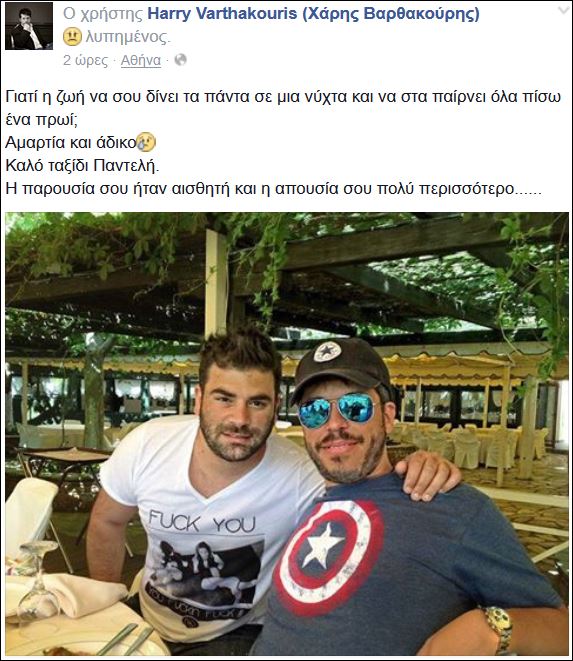Click the public globe privacy icon
573x661 pixels.
(x=180, y=60)
